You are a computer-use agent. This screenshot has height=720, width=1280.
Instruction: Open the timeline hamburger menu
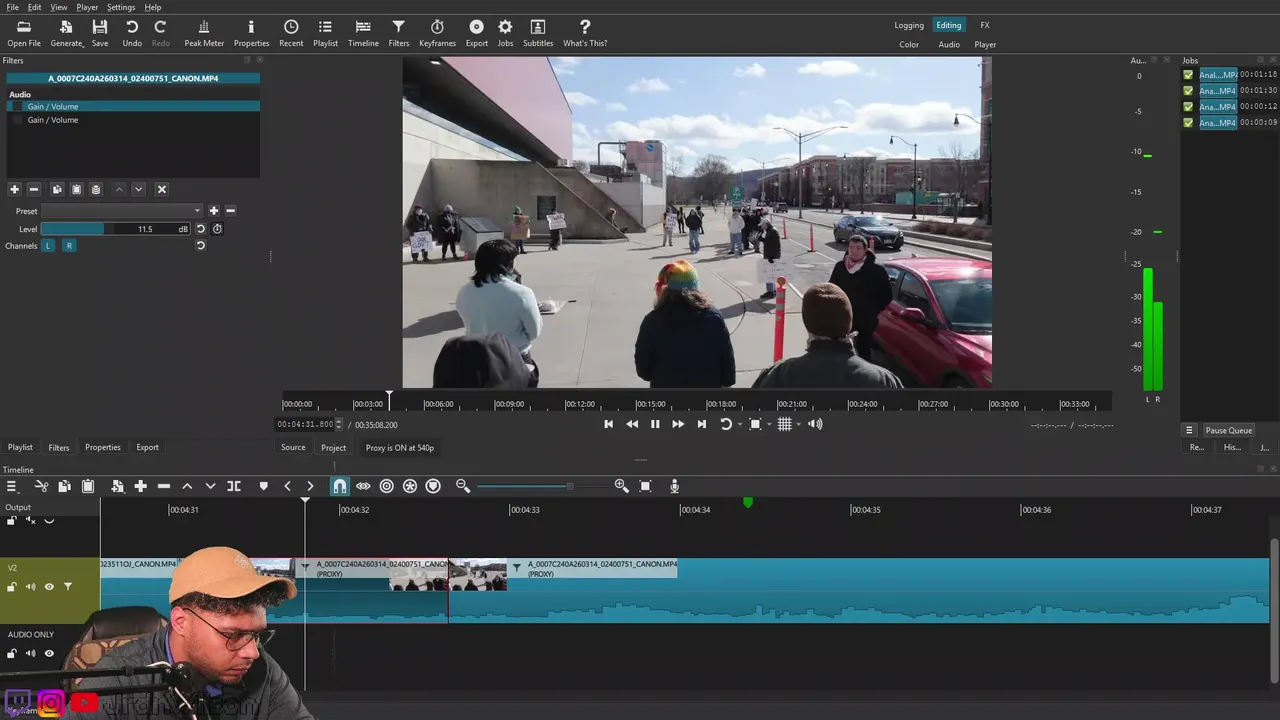coord(12,486)
